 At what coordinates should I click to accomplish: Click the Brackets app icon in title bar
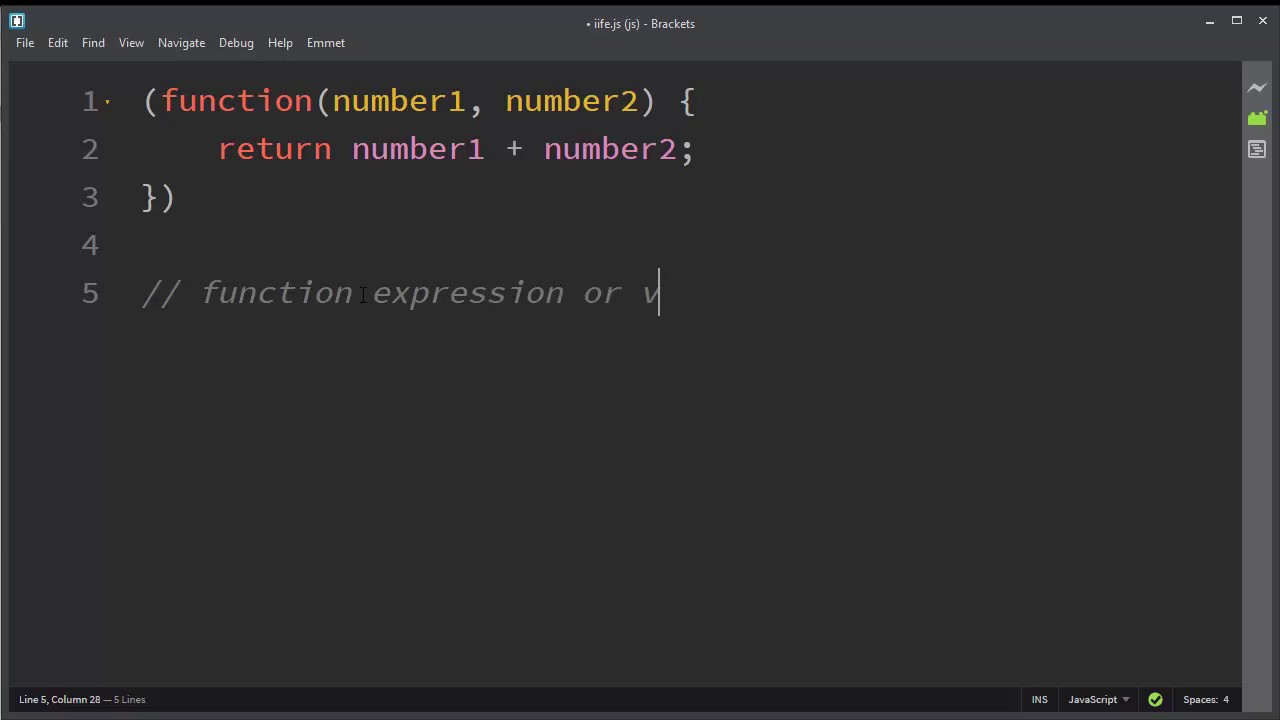coord(17,20)
